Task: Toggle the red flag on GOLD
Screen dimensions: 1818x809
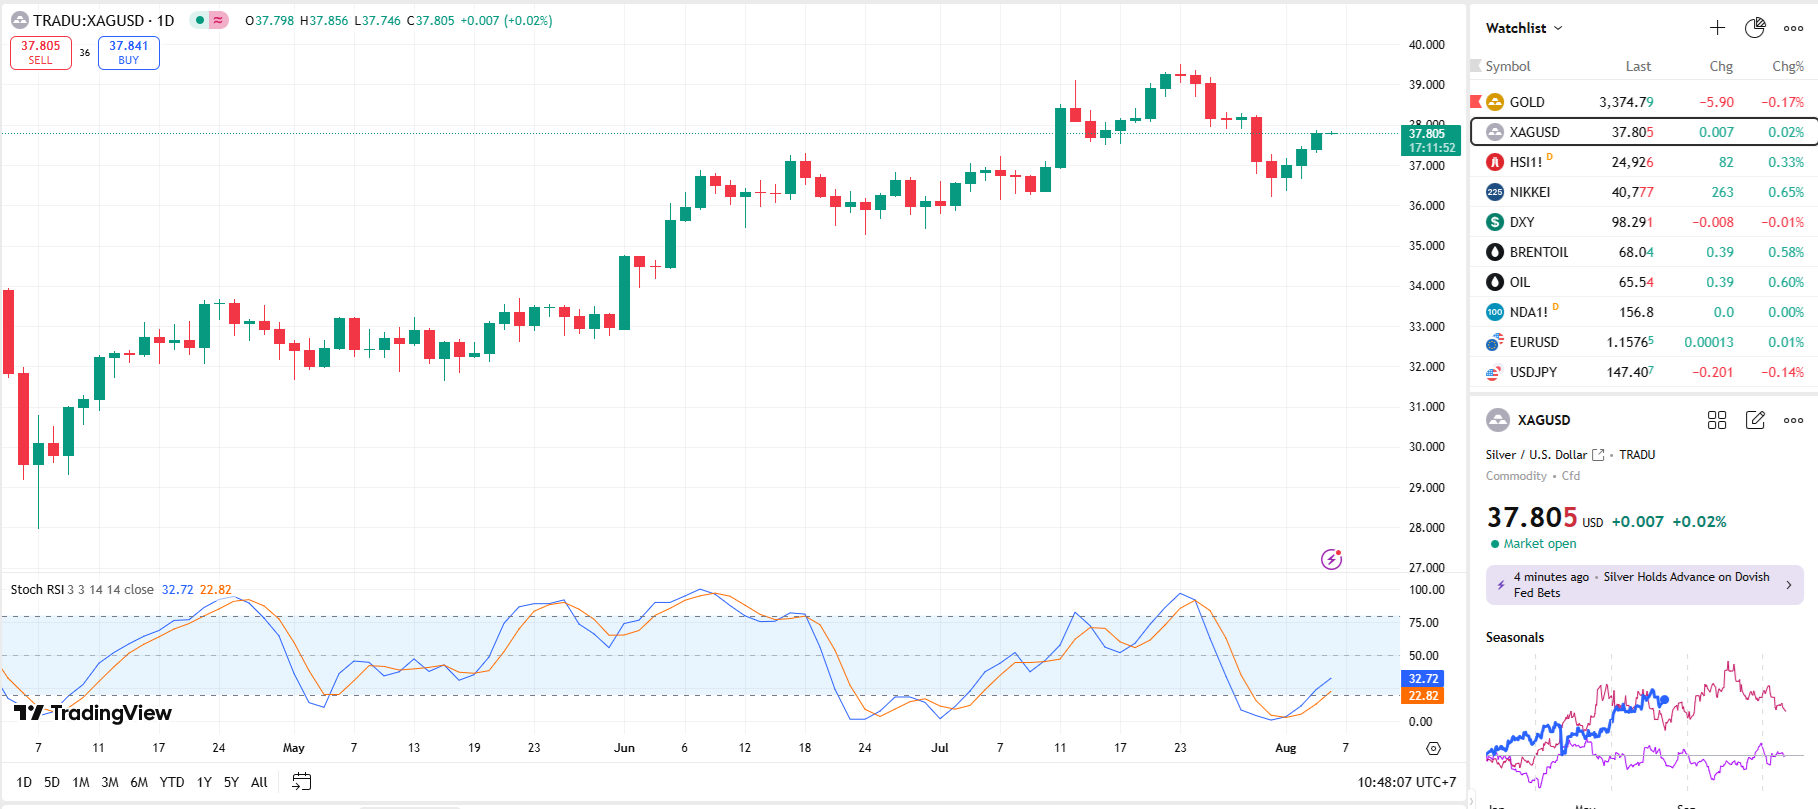Action: click(x=1476, y=102)
